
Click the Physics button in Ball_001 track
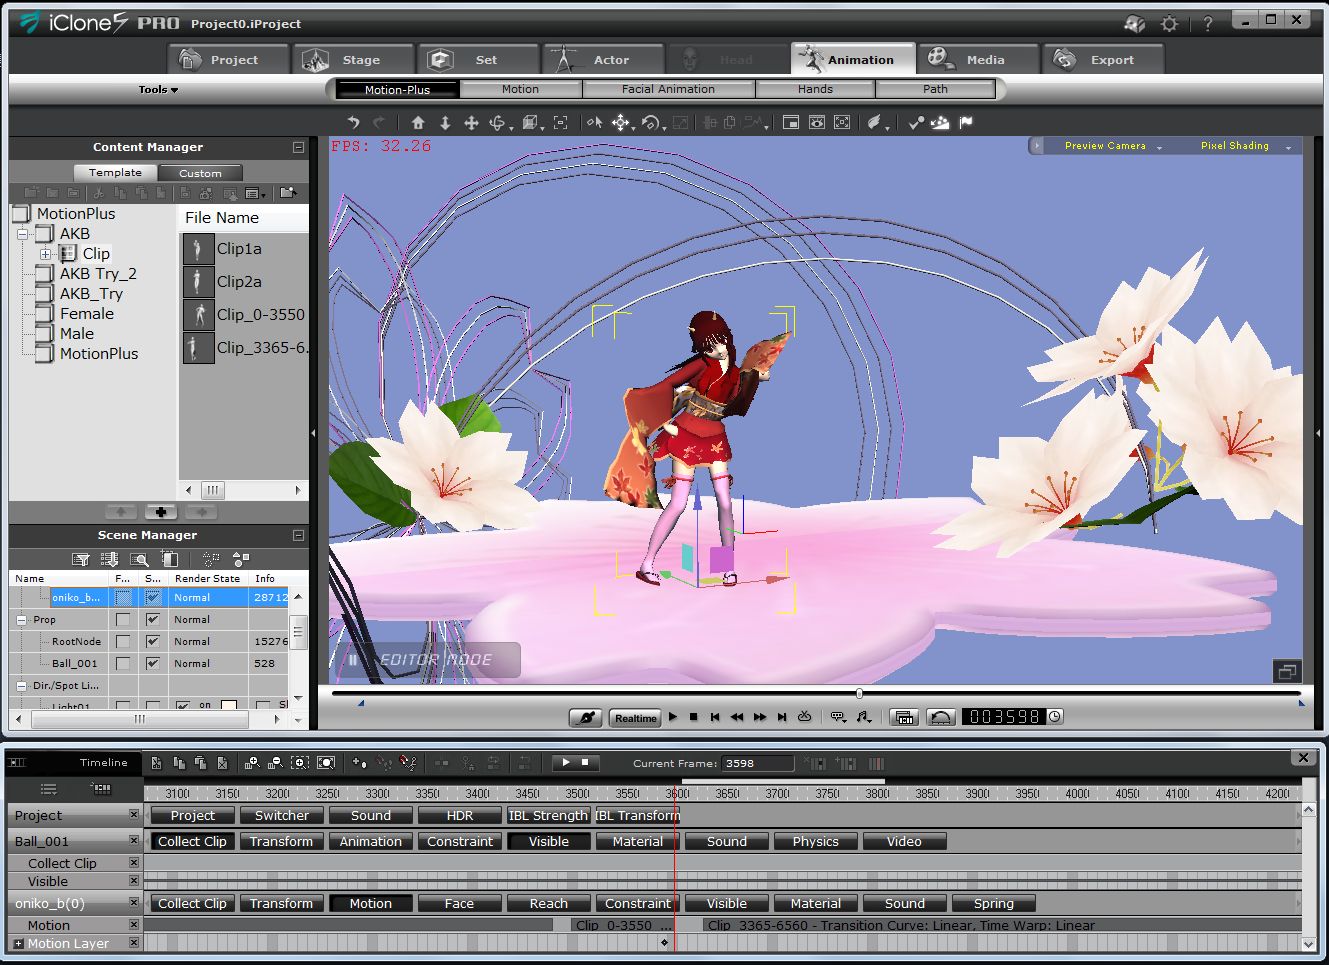[x=816, y=841]
